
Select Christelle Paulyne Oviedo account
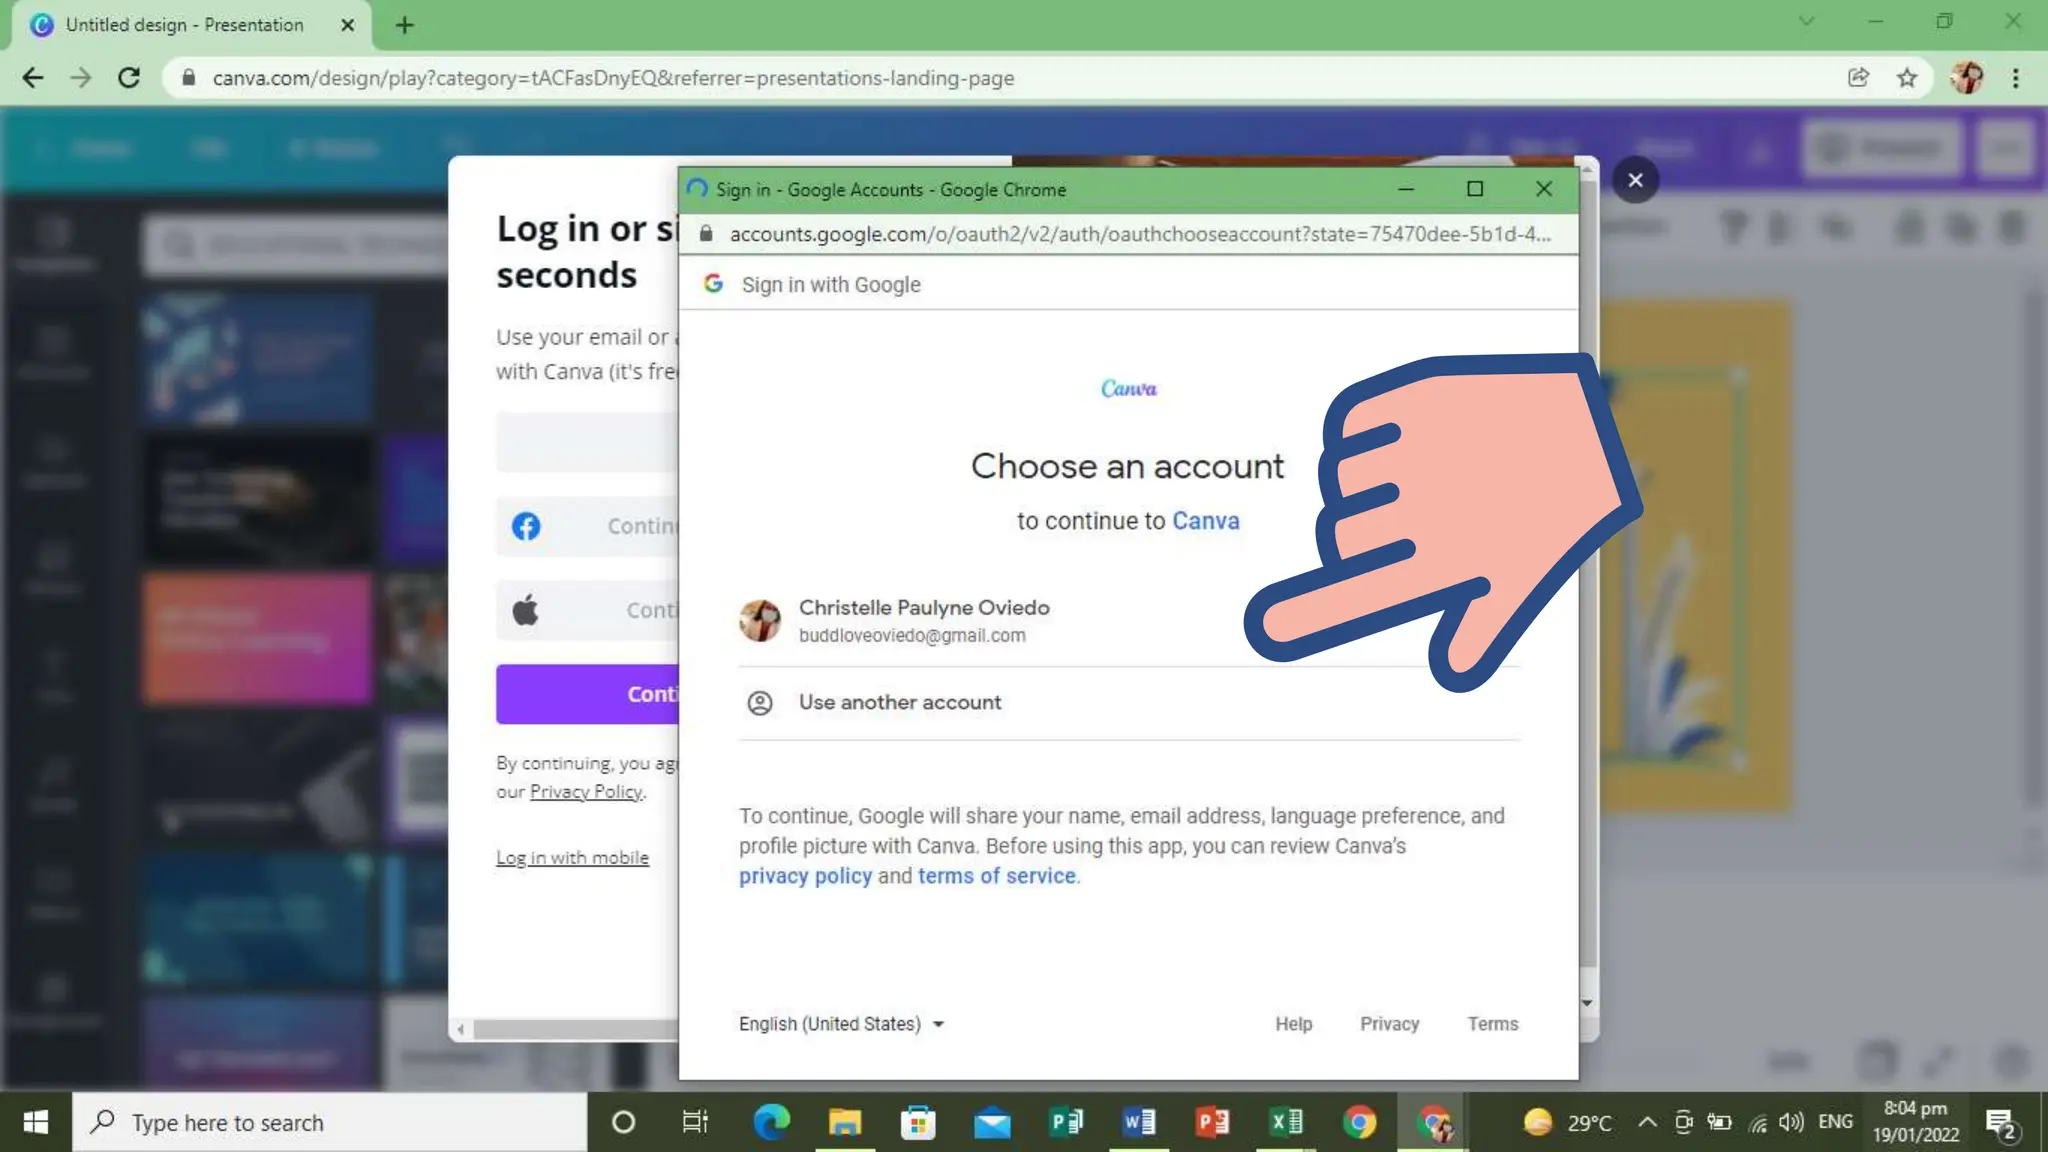[923, 620]
